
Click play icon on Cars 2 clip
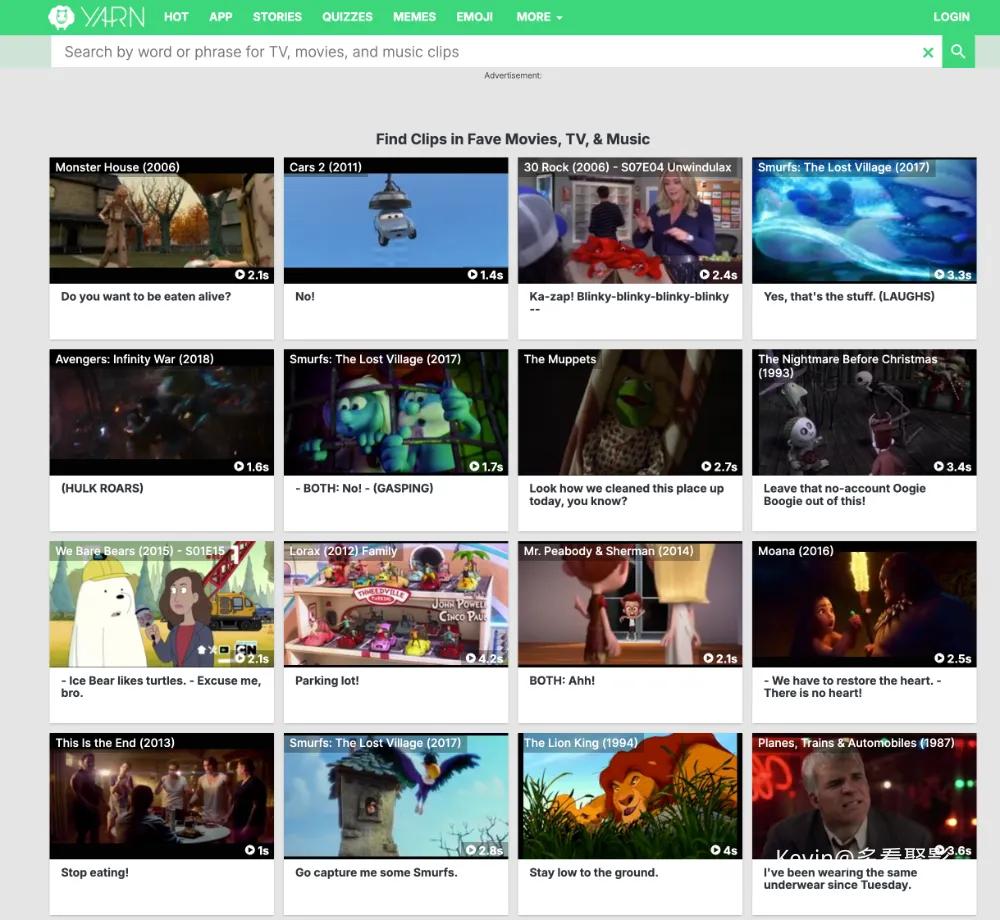pyautogui.click(x=473, y=275)
